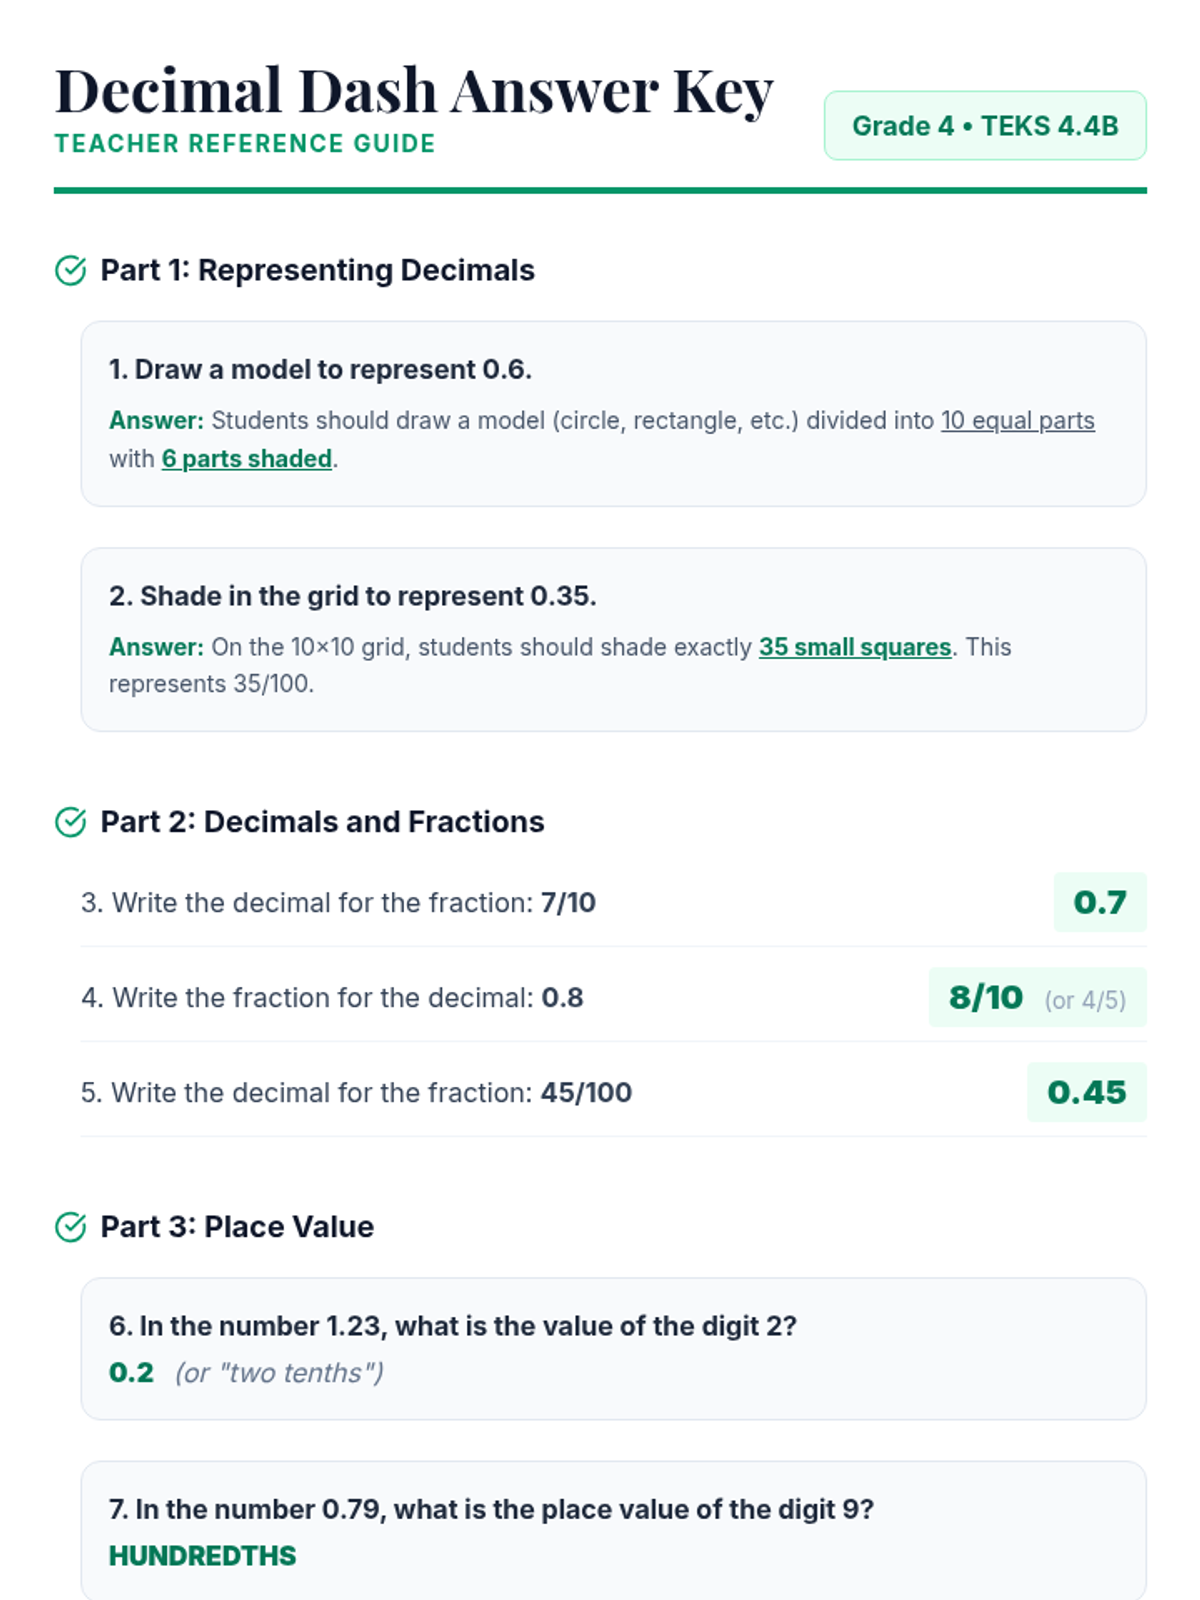Viewport: 1200px width, 1600px height.
Task: Click the Part 1 checkmark circle icon
Action: click(70, 271)
